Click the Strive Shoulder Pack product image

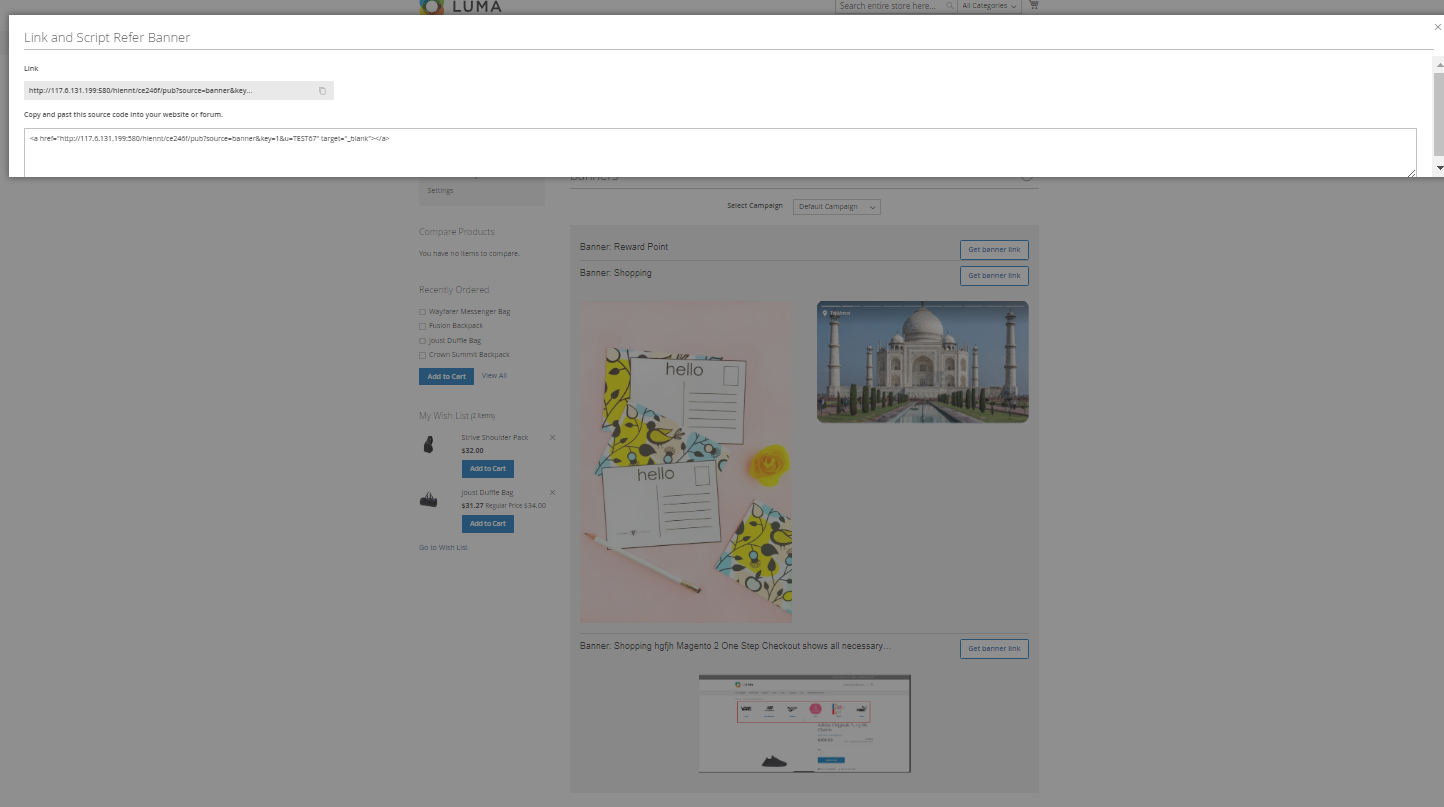(428, 445)
